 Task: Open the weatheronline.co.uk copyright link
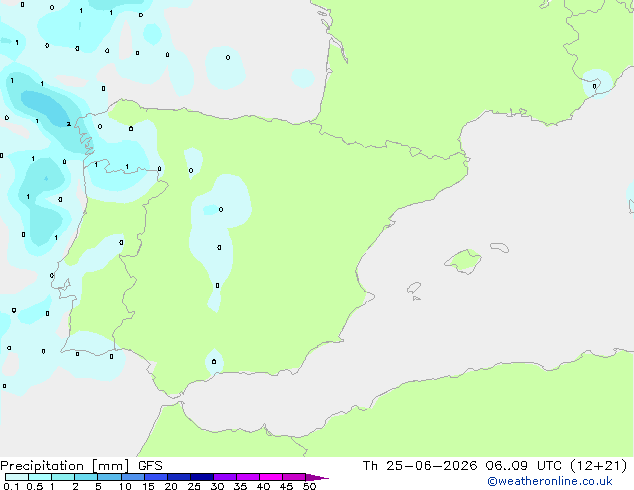tap(549, 481)
